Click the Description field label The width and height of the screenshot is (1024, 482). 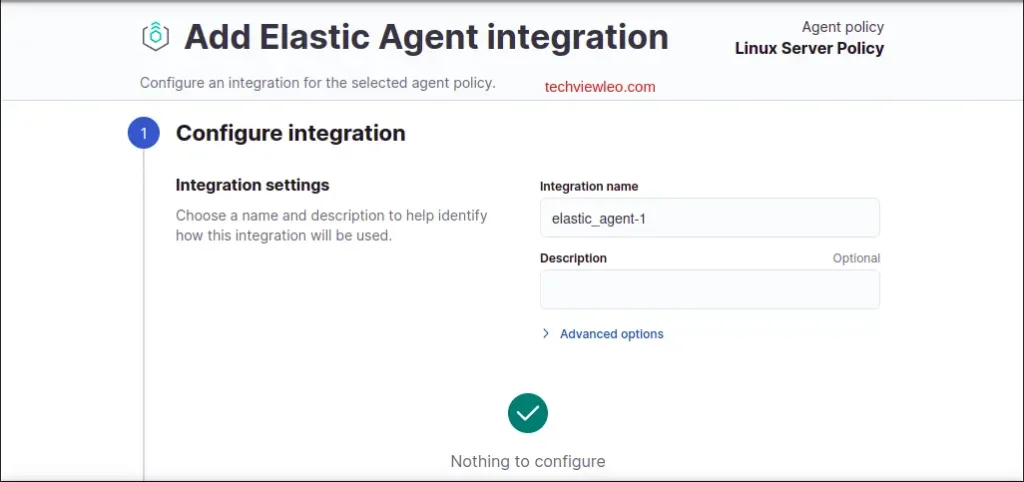(x=573, y=258)
